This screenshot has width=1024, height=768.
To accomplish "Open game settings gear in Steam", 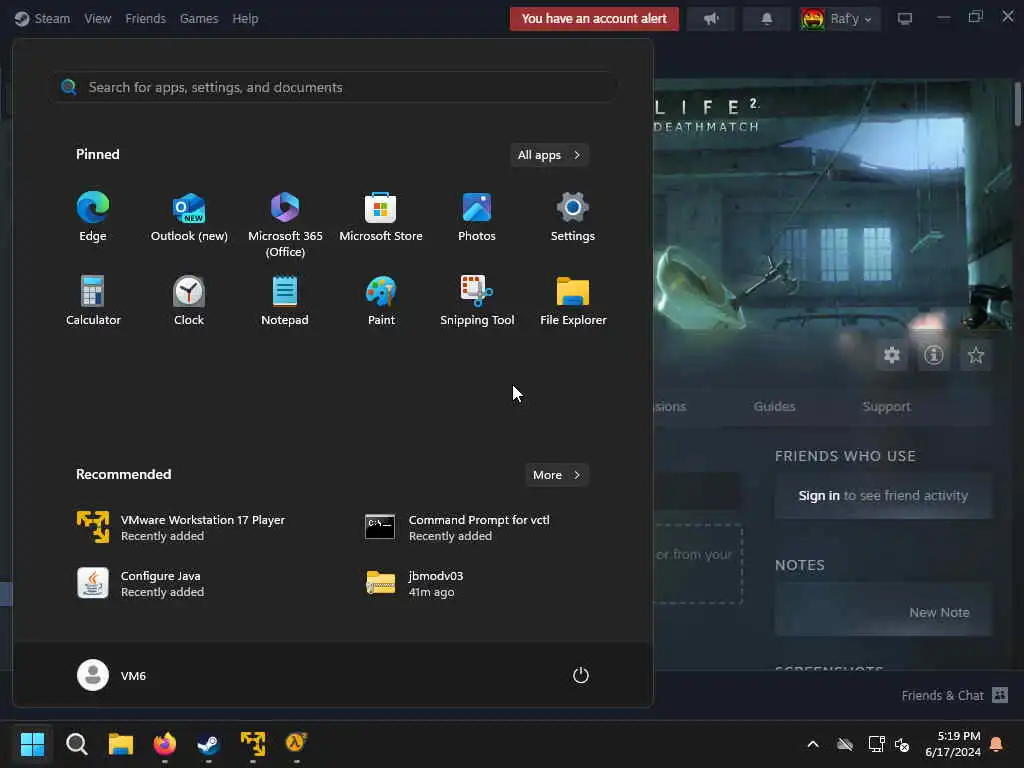I will pos(891,355).
